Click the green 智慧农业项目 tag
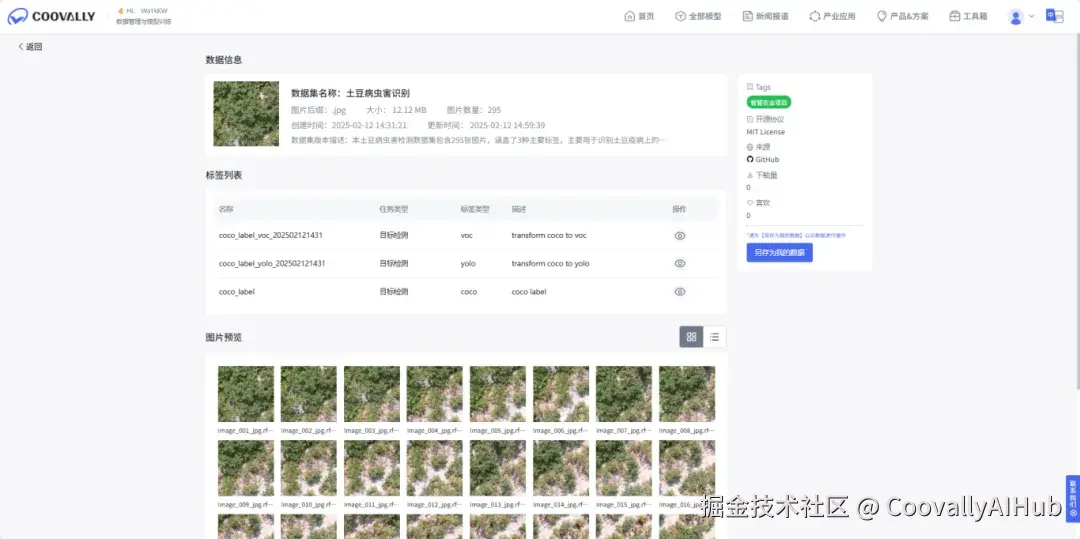Image resolution: width=1080 pixels, height=539 pixels. (769, 103)
